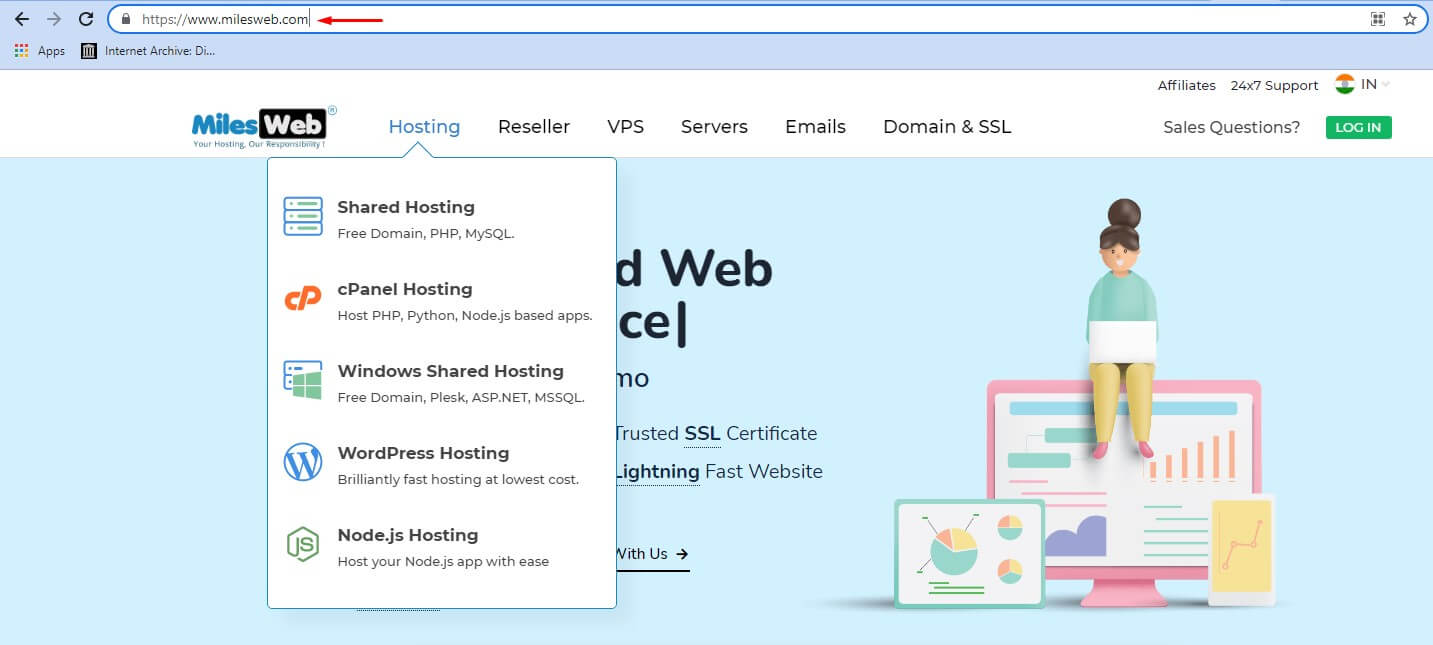Click the Node.js logo icon
Image resolution: width=1433 pixels, height=645 pixels.
coord(303,544)
